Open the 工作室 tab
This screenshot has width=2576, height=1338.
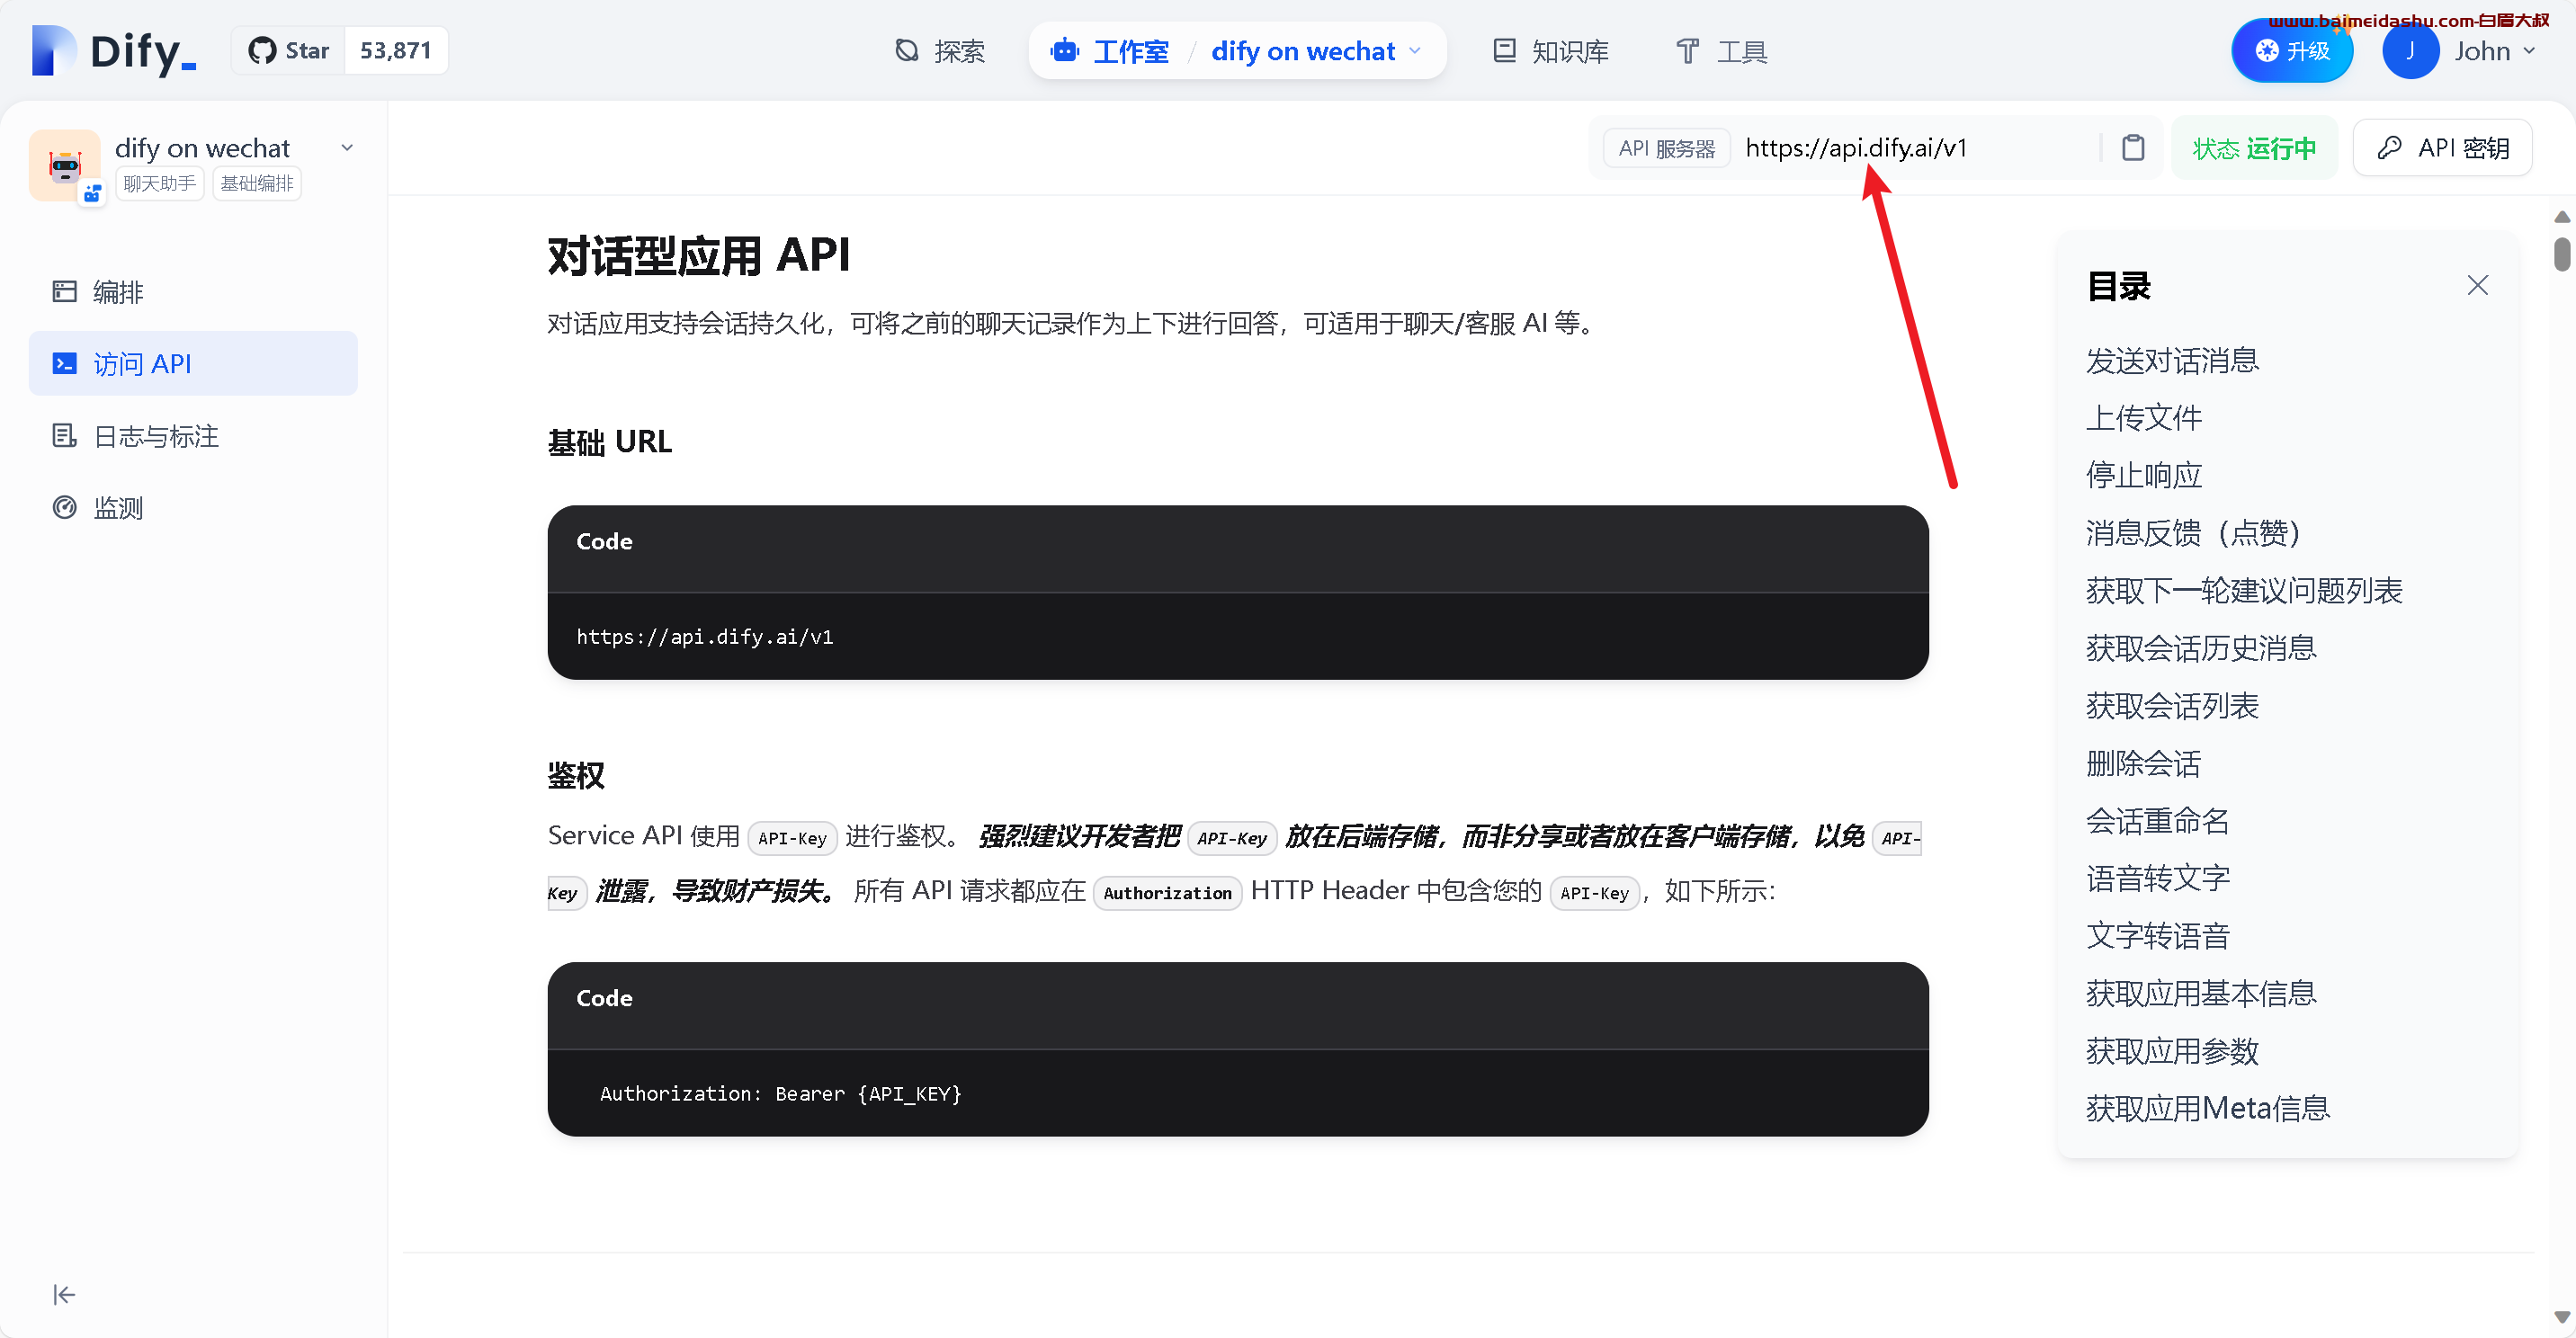[x=1110, y=51]
